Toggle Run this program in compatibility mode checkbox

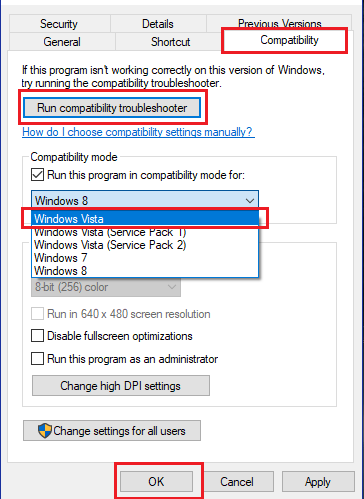(x=37, y=175)
